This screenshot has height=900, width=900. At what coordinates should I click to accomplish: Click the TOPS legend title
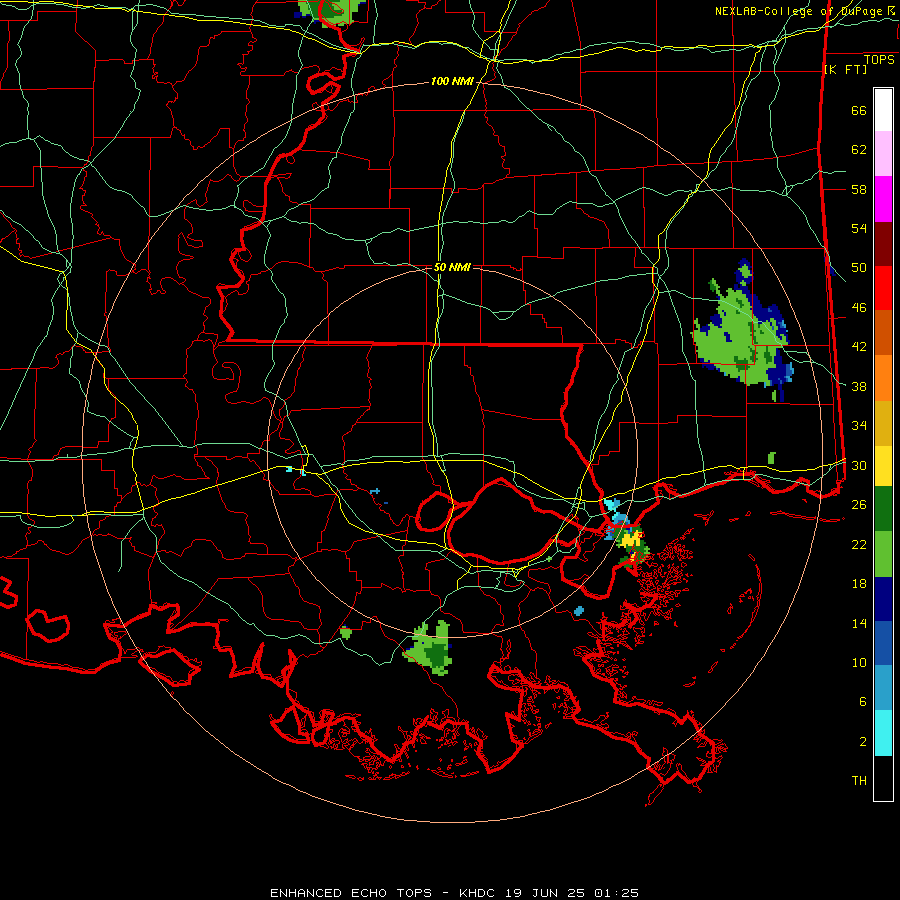coord(879,60)
